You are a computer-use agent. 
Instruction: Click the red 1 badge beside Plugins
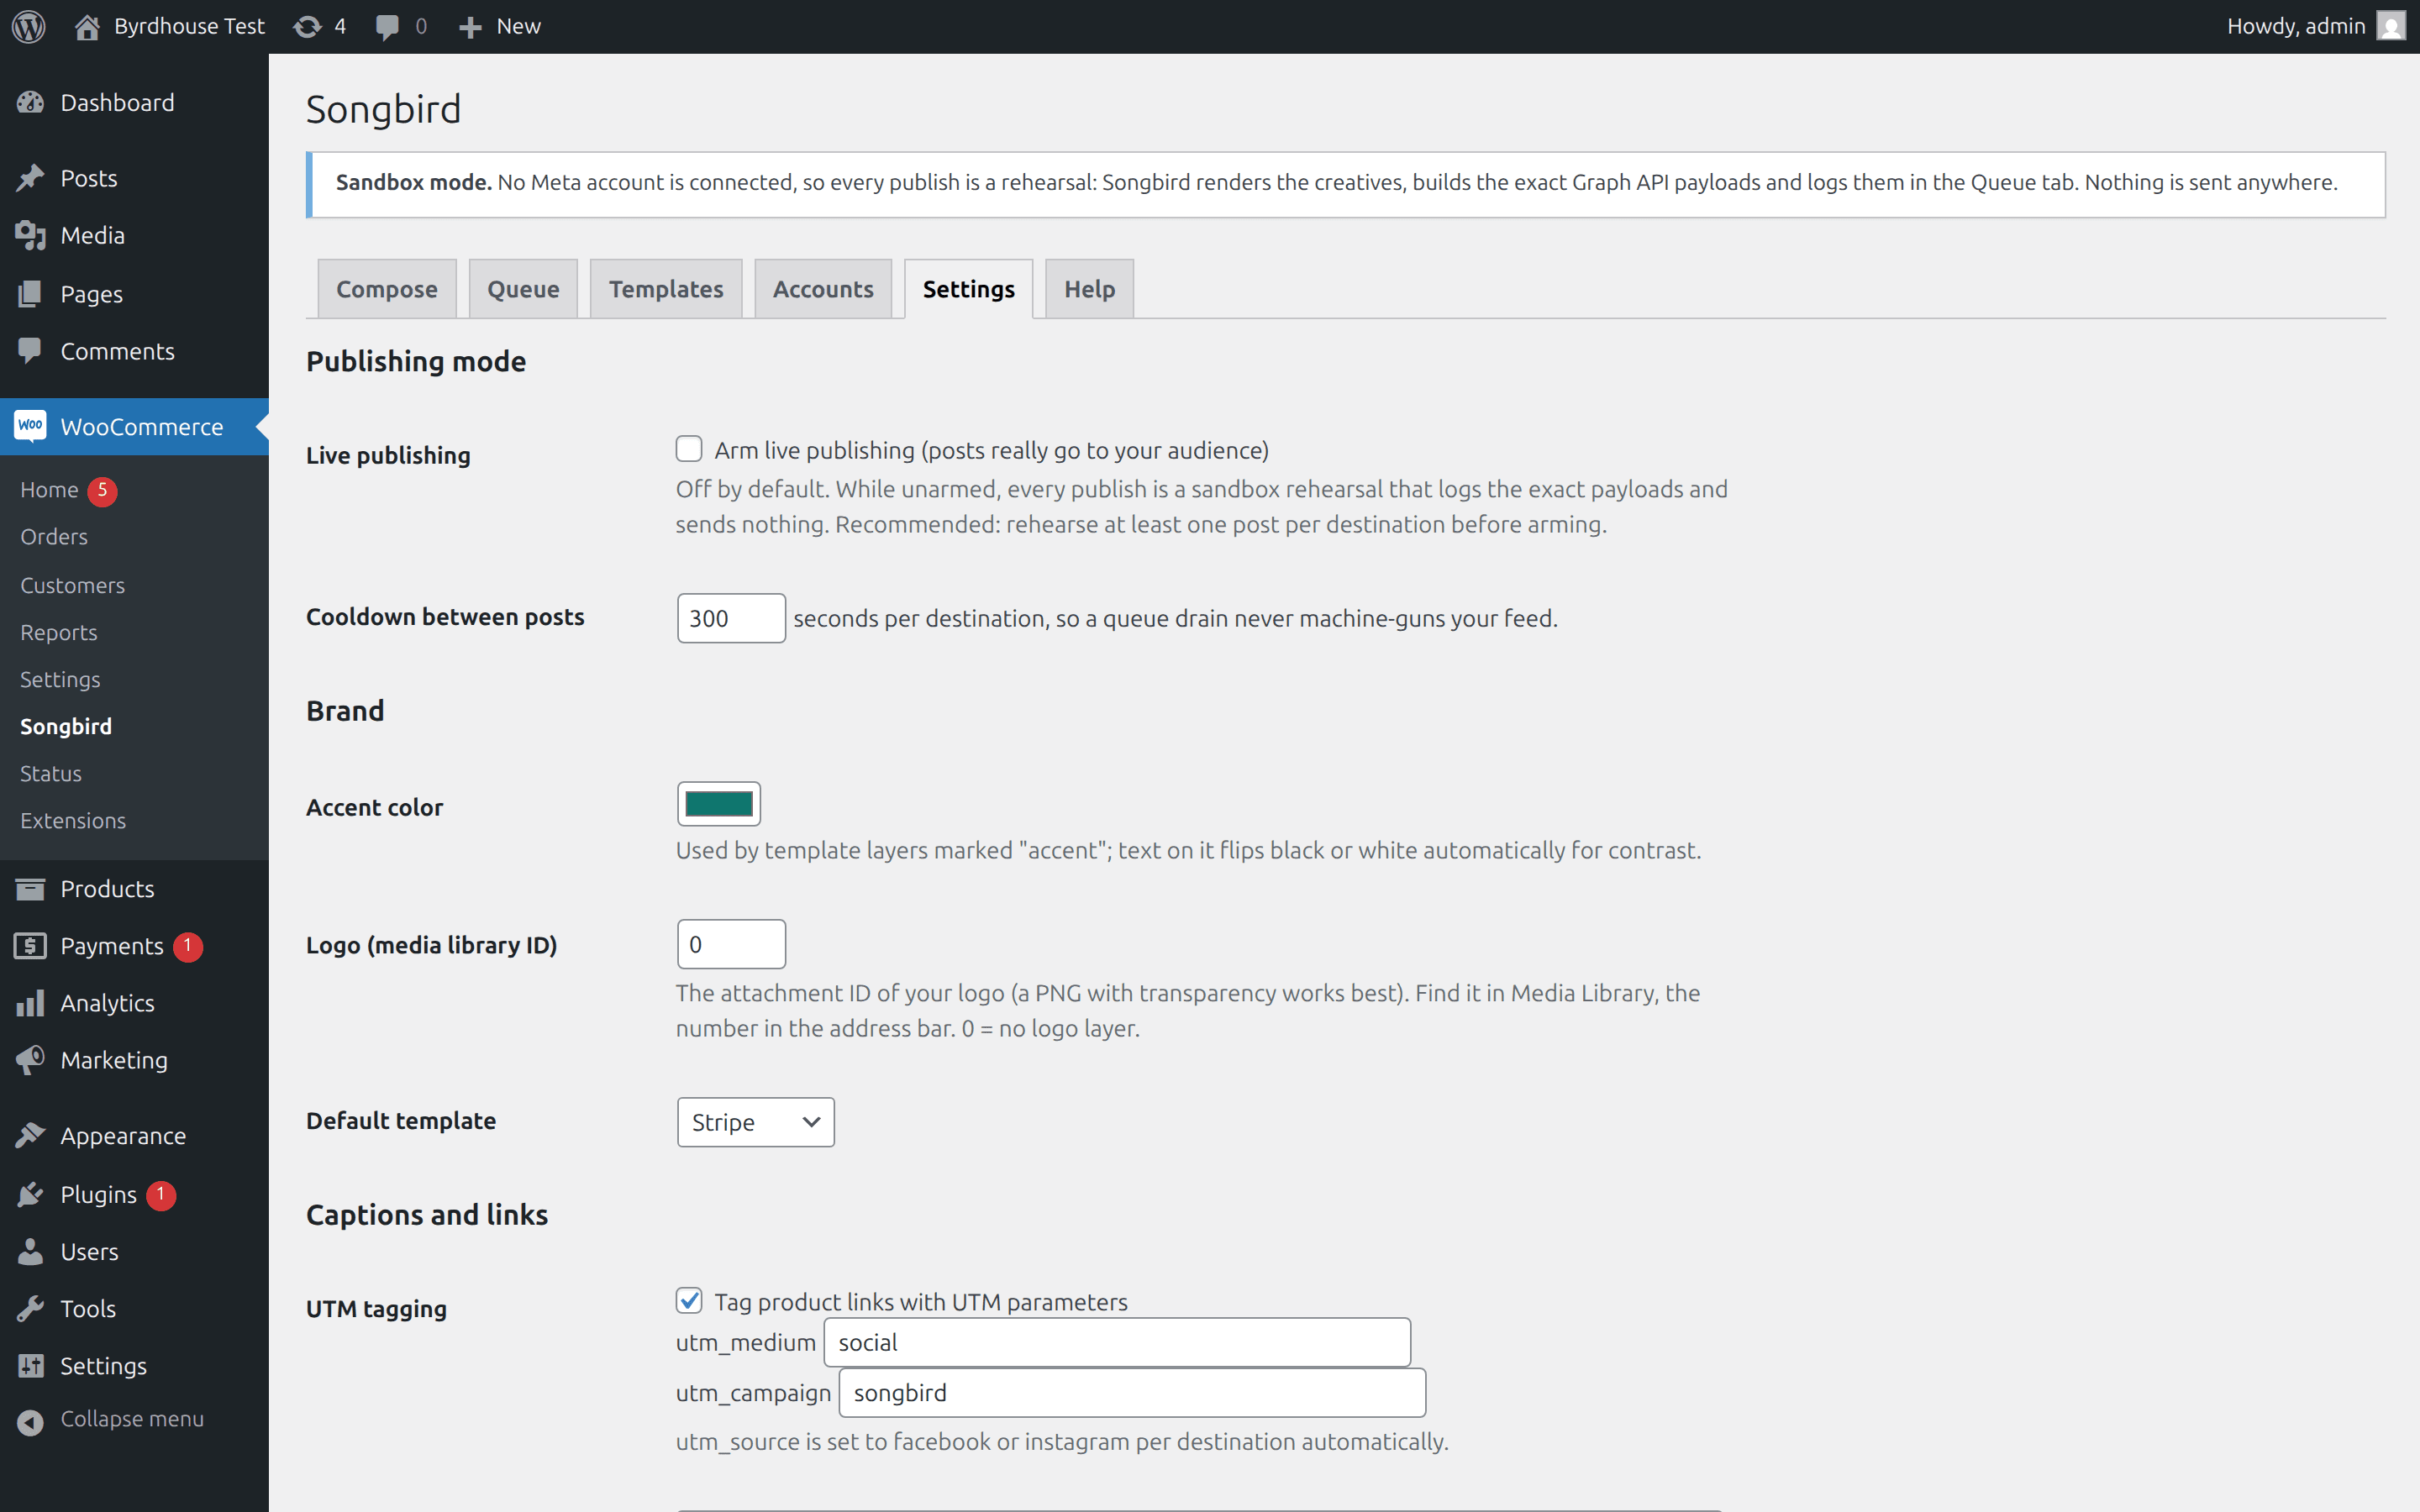point(161,1195)
